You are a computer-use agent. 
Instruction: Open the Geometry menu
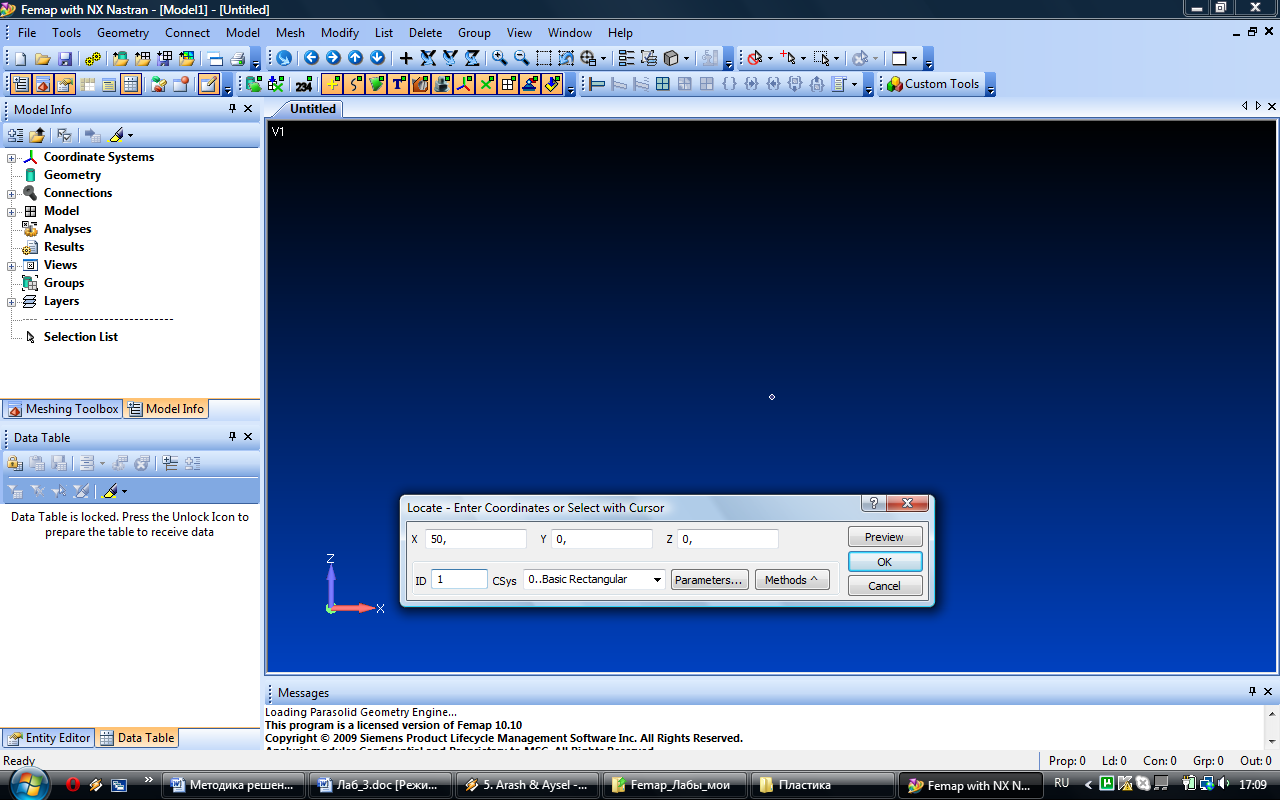123,33
